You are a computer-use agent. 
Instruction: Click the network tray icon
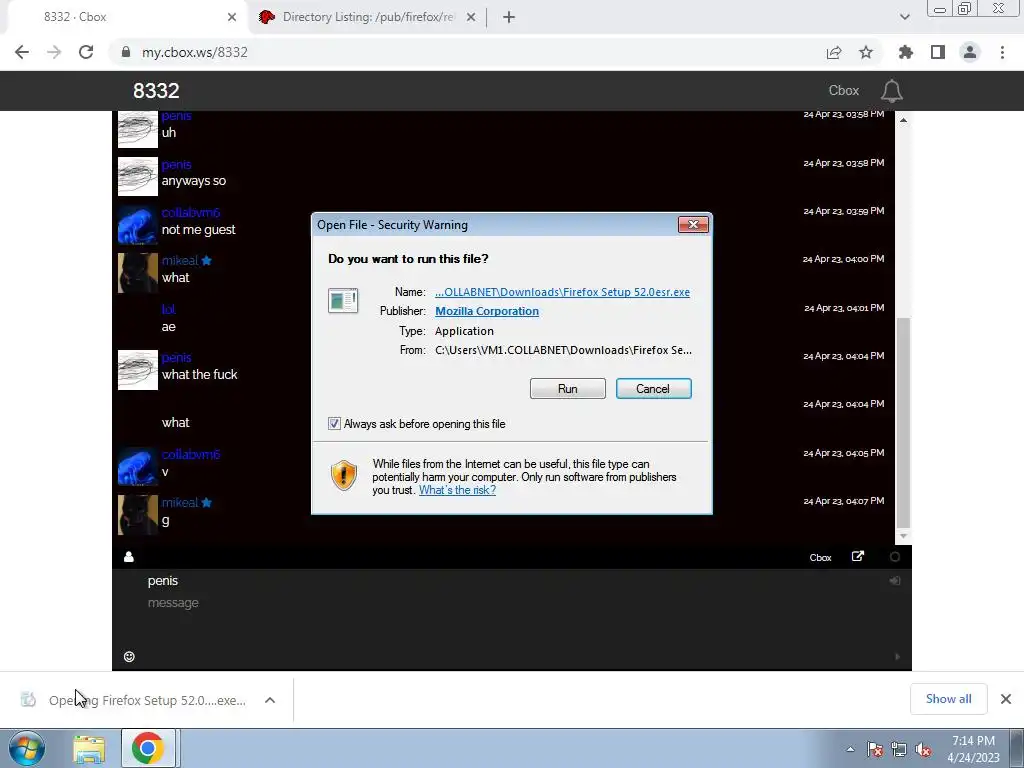click(899, 750)
